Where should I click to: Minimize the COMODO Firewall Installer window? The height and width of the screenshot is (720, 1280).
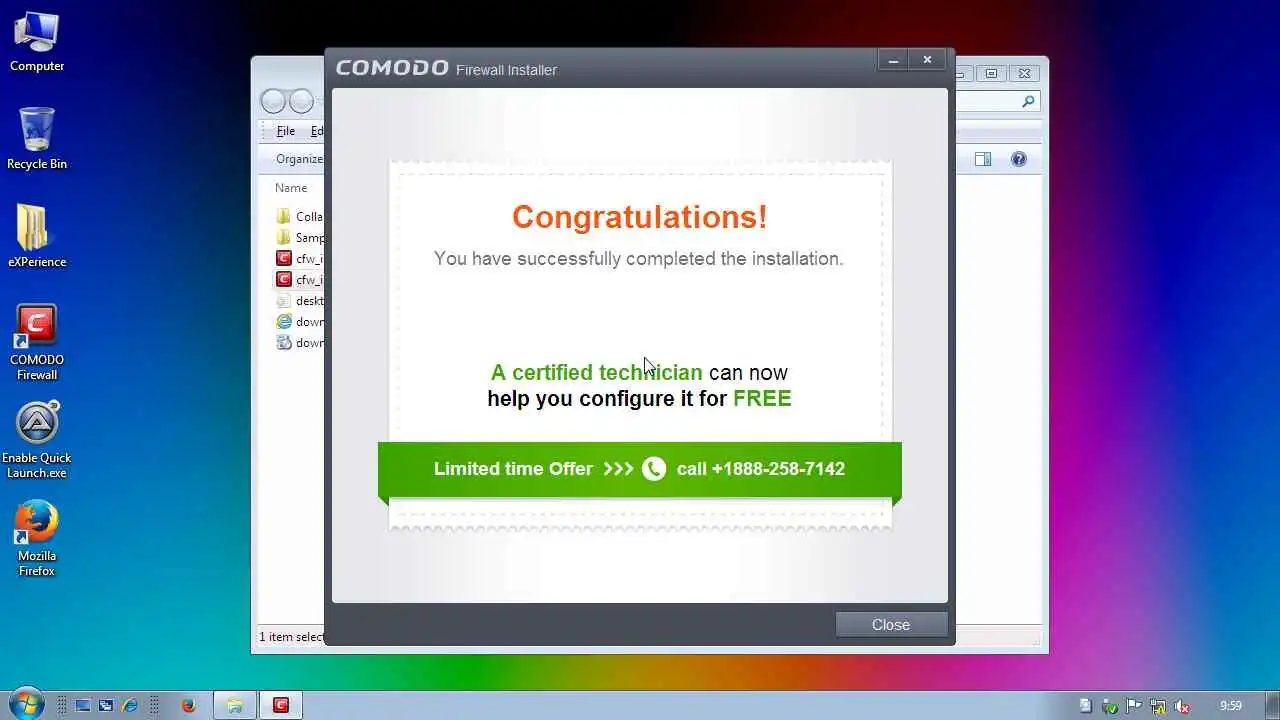(x=894, y=60)
